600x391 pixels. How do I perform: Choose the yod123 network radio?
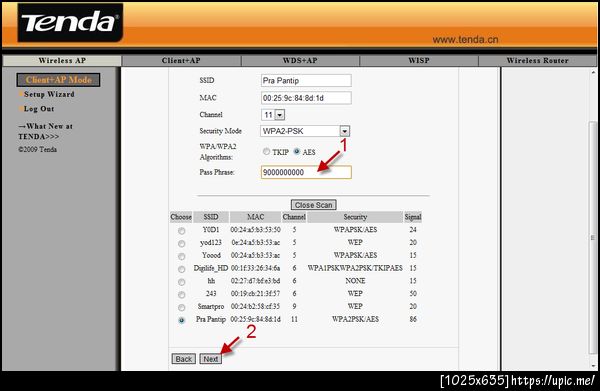tap(181, 243)
